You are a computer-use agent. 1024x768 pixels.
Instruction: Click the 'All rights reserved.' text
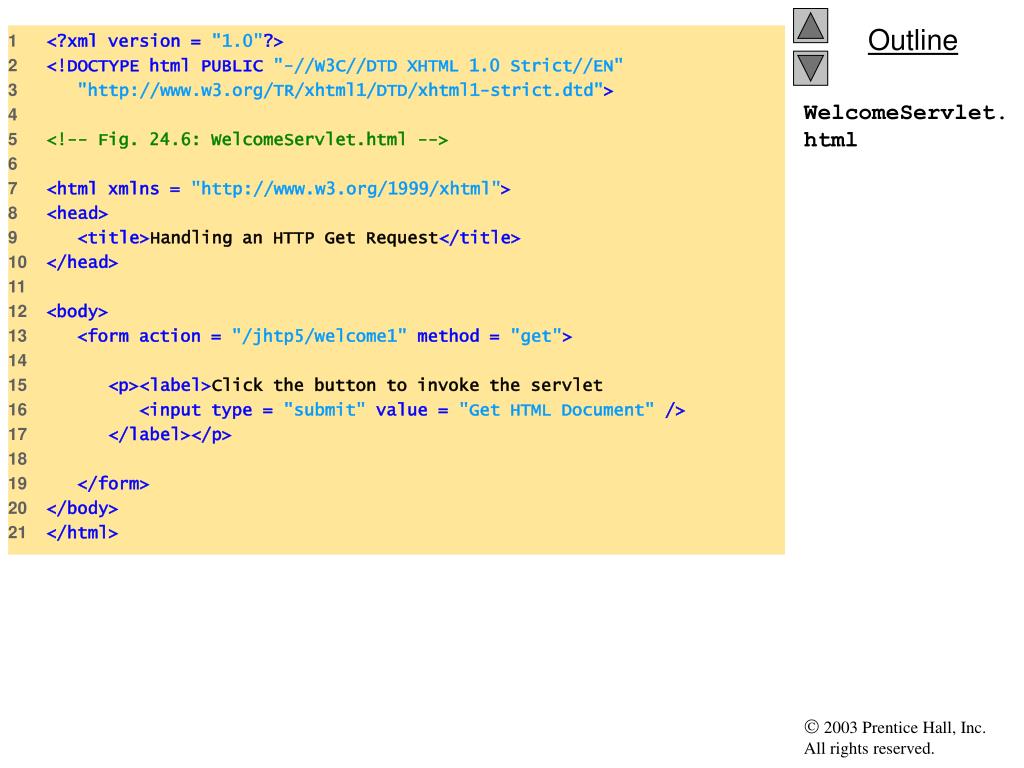point(869,748)
